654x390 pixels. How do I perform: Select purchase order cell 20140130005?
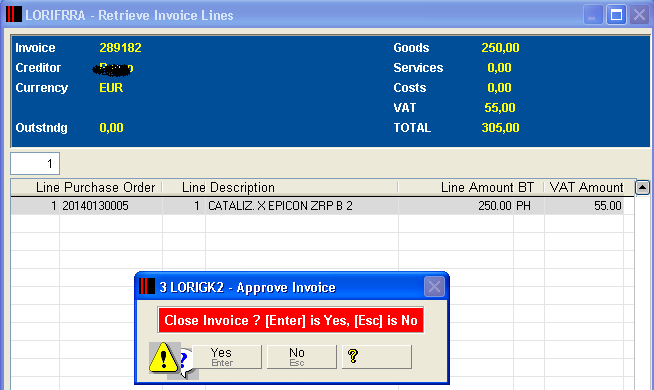tap(96, 206)
